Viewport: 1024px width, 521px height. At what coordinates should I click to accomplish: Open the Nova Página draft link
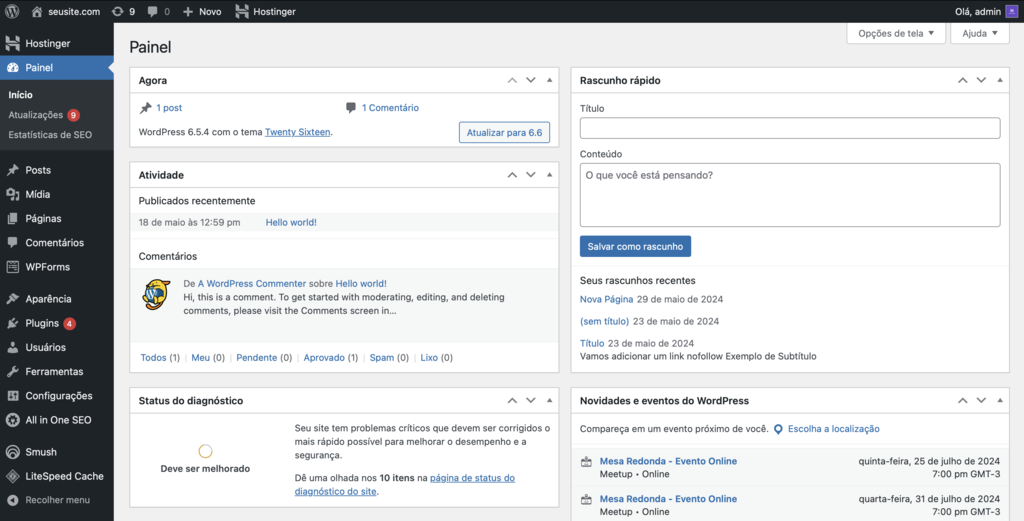click(x=606, y=299)
